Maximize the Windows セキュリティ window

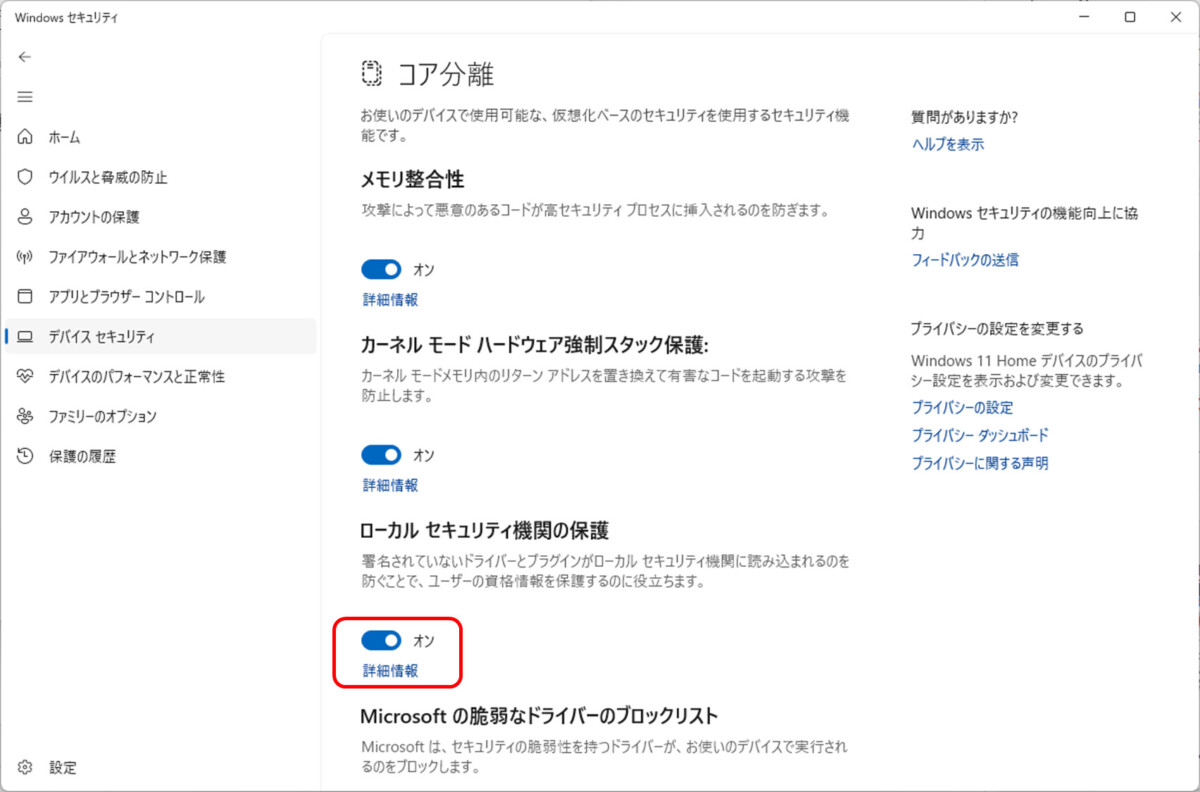1129,17
